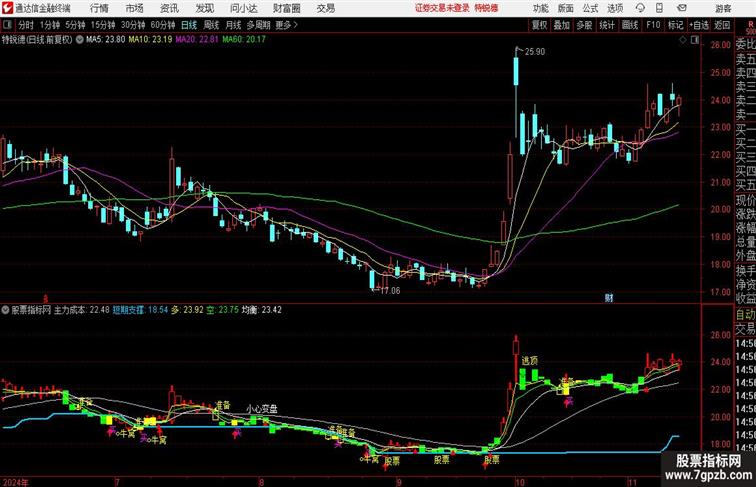
Task: Click the diamond icon above price axis
Action: point(683,41)
